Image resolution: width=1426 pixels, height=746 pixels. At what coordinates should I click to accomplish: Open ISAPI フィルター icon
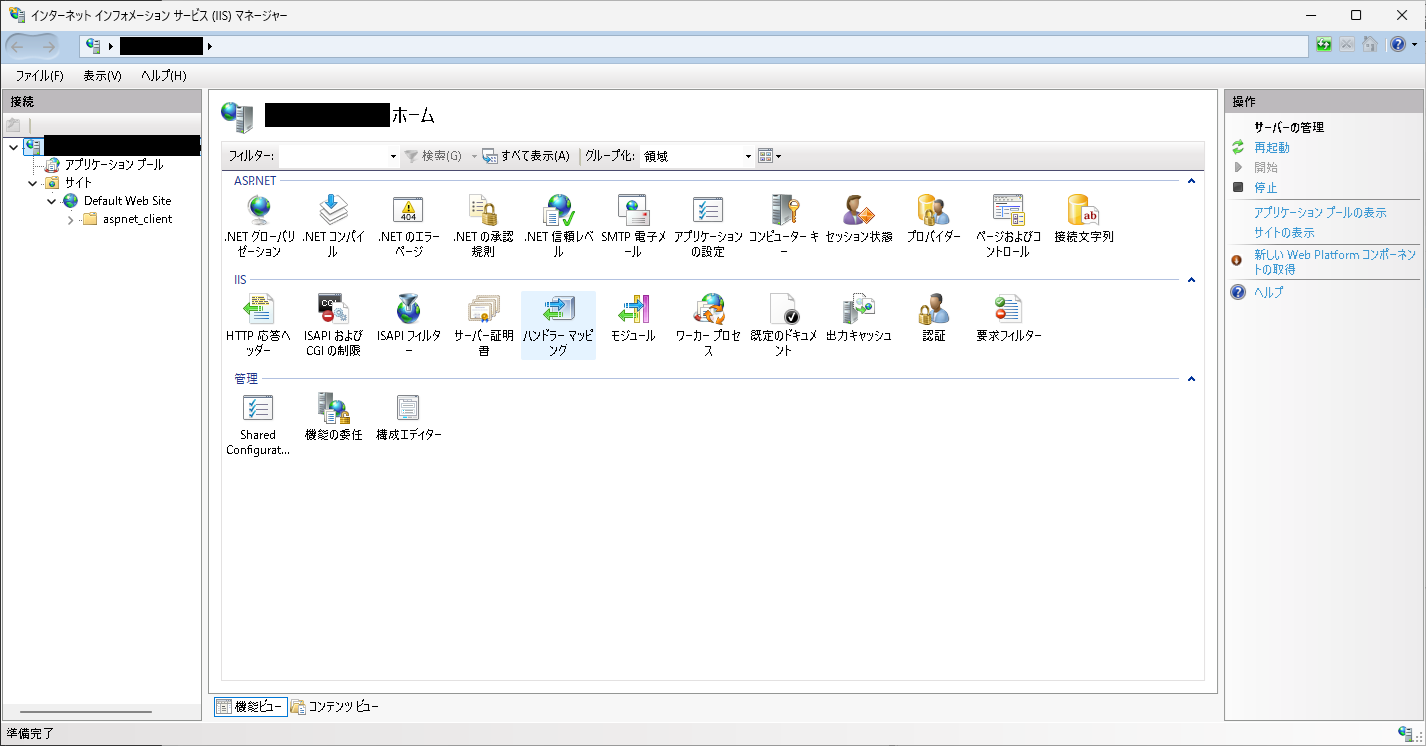[408, 325]
